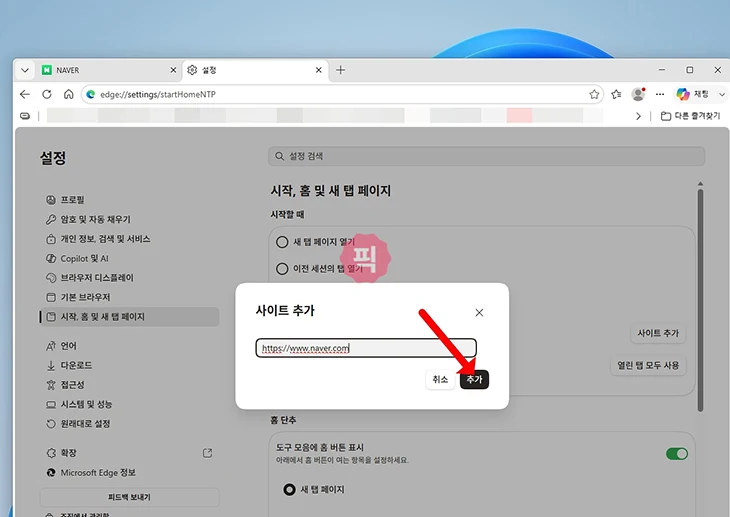The height and width of the screenshot is (517, 730).
Task: Switch to the NAVER tab
Action: (109, 70)
